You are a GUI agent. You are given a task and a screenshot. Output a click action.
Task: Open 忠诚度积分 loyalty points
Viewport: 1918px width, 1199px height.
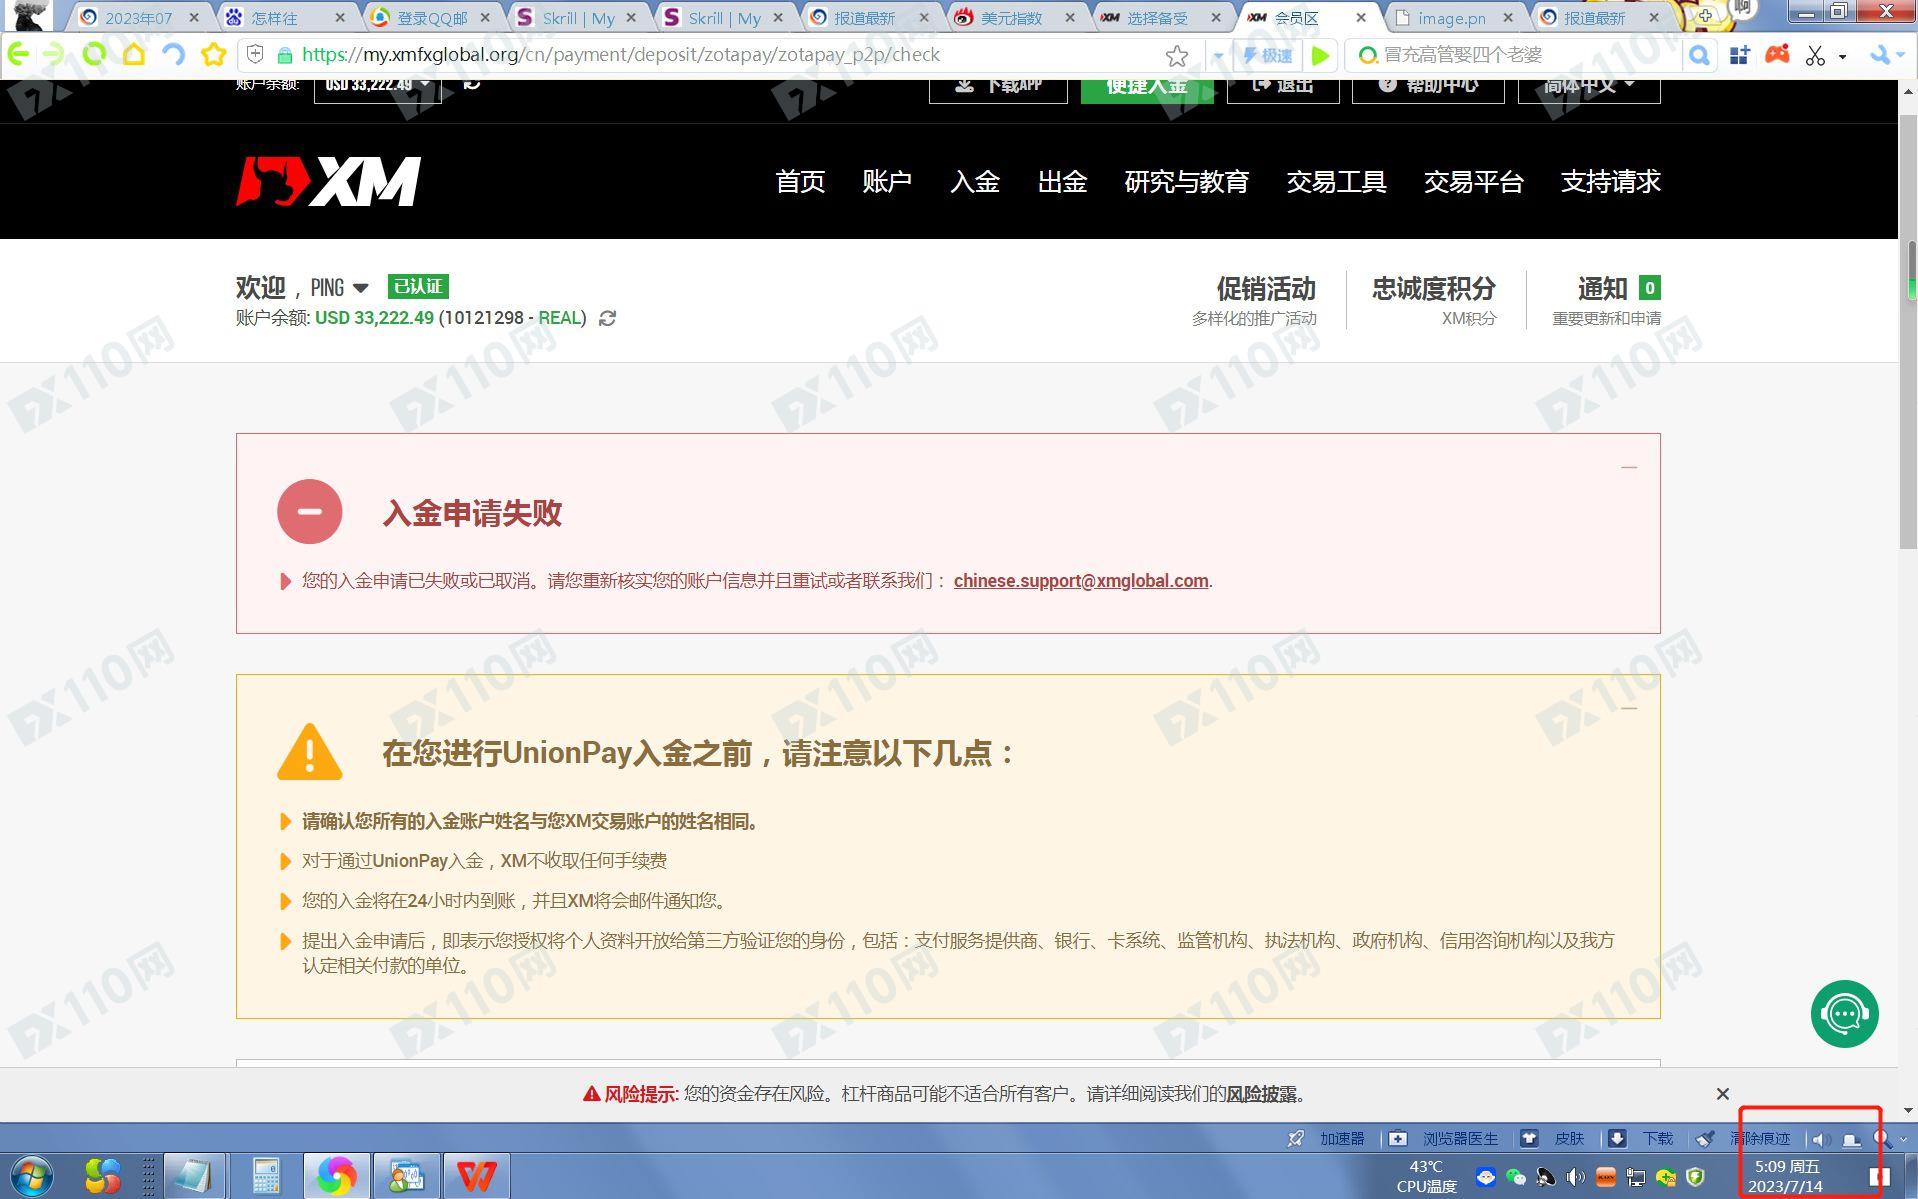[1434, 300]
